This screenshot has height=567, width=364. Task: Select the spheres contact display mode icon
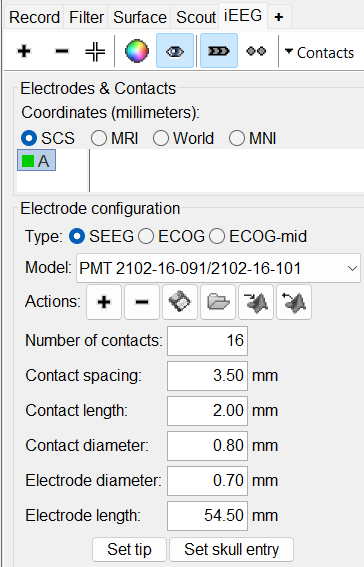(x=256, y=51)
